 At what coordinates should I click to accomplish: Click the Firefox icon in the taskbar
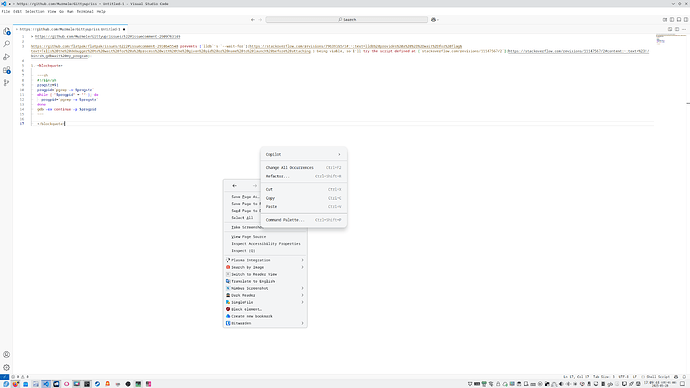point(15,384)
